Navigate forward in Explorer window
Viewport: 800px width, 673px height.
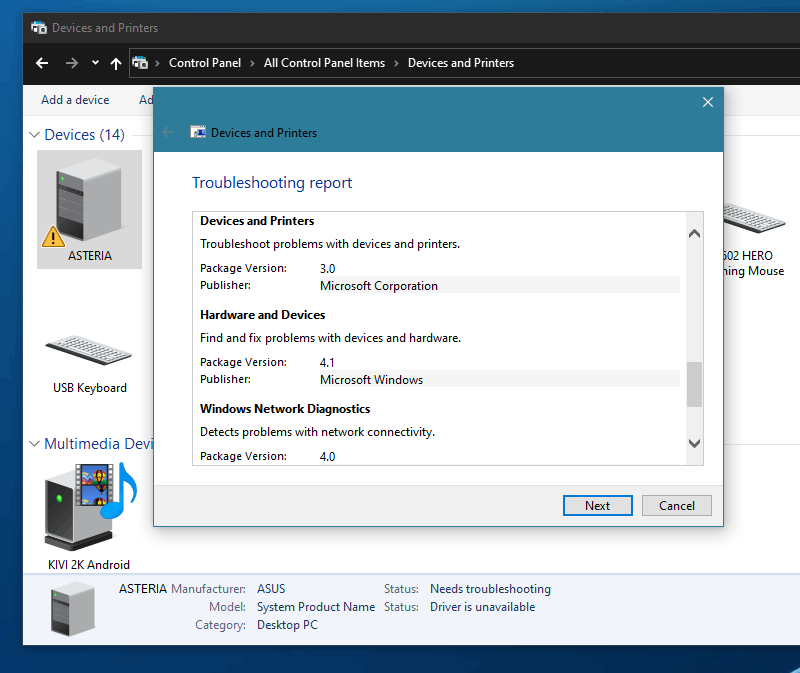(72, 63)
